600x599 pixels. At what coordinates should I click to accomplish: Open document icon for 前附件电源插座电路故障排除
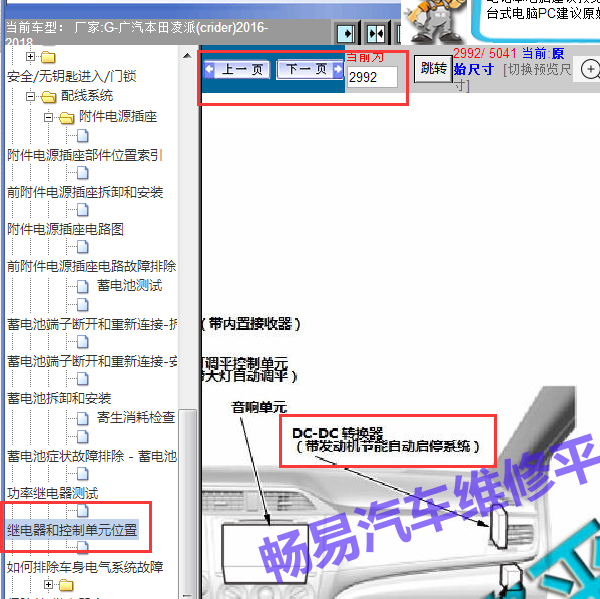(x=83, y=247)
